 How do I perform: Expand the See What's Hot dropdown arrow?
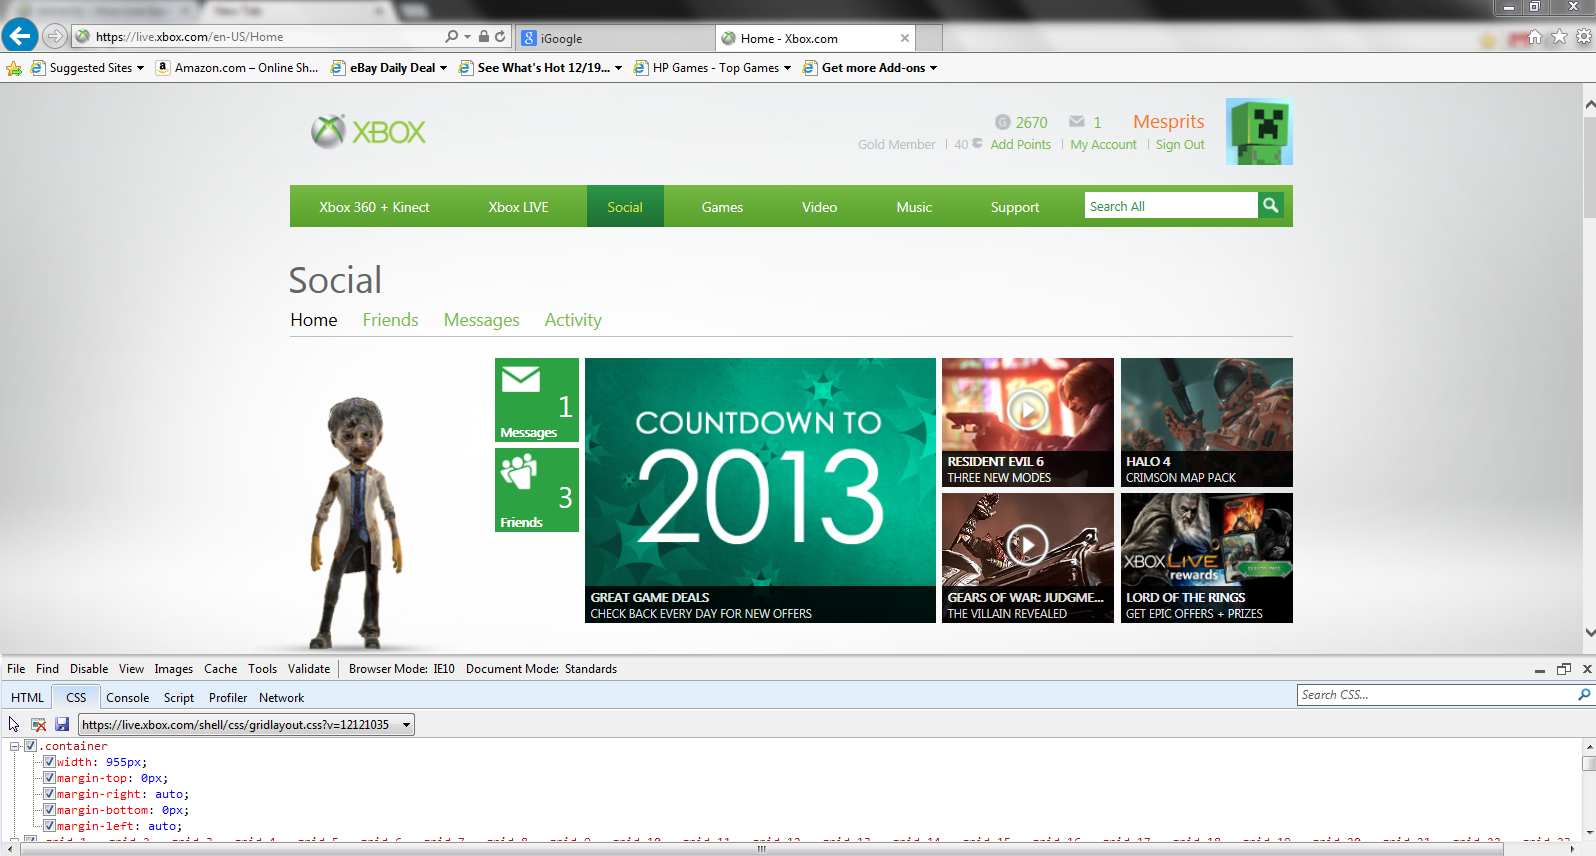click(x=618, y=68)
